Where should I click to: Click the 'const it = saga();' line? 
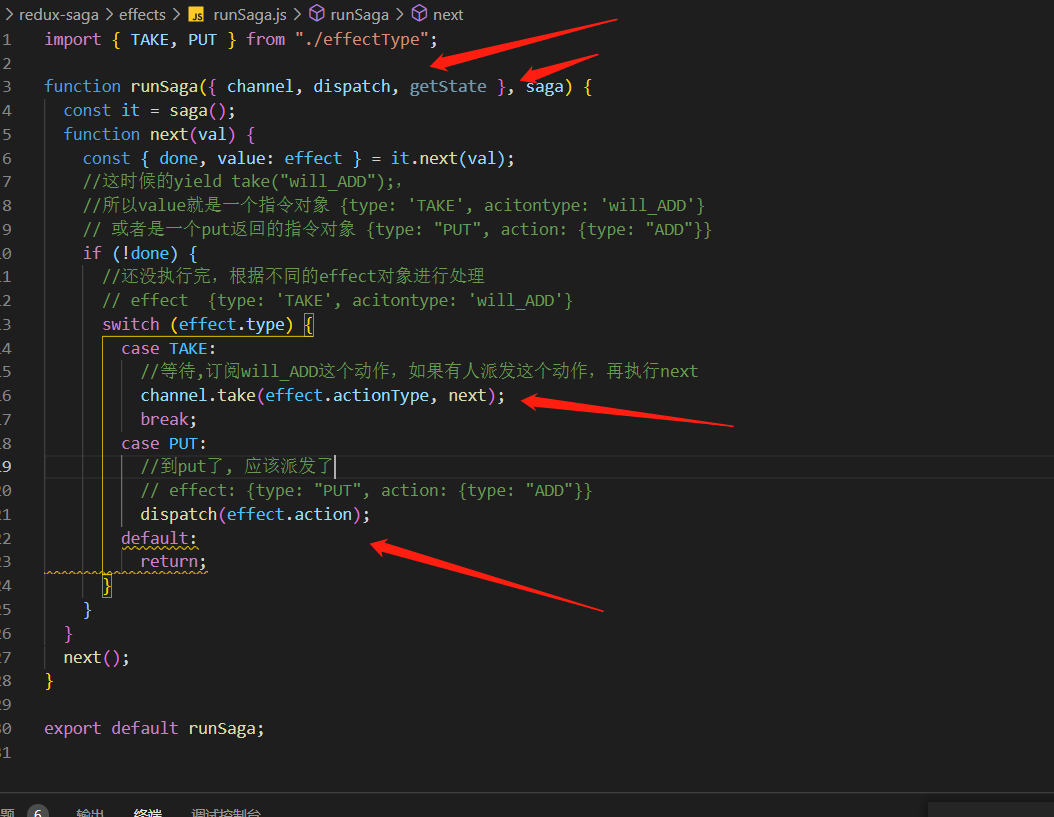pyautogui.click(x=149, y=110)
